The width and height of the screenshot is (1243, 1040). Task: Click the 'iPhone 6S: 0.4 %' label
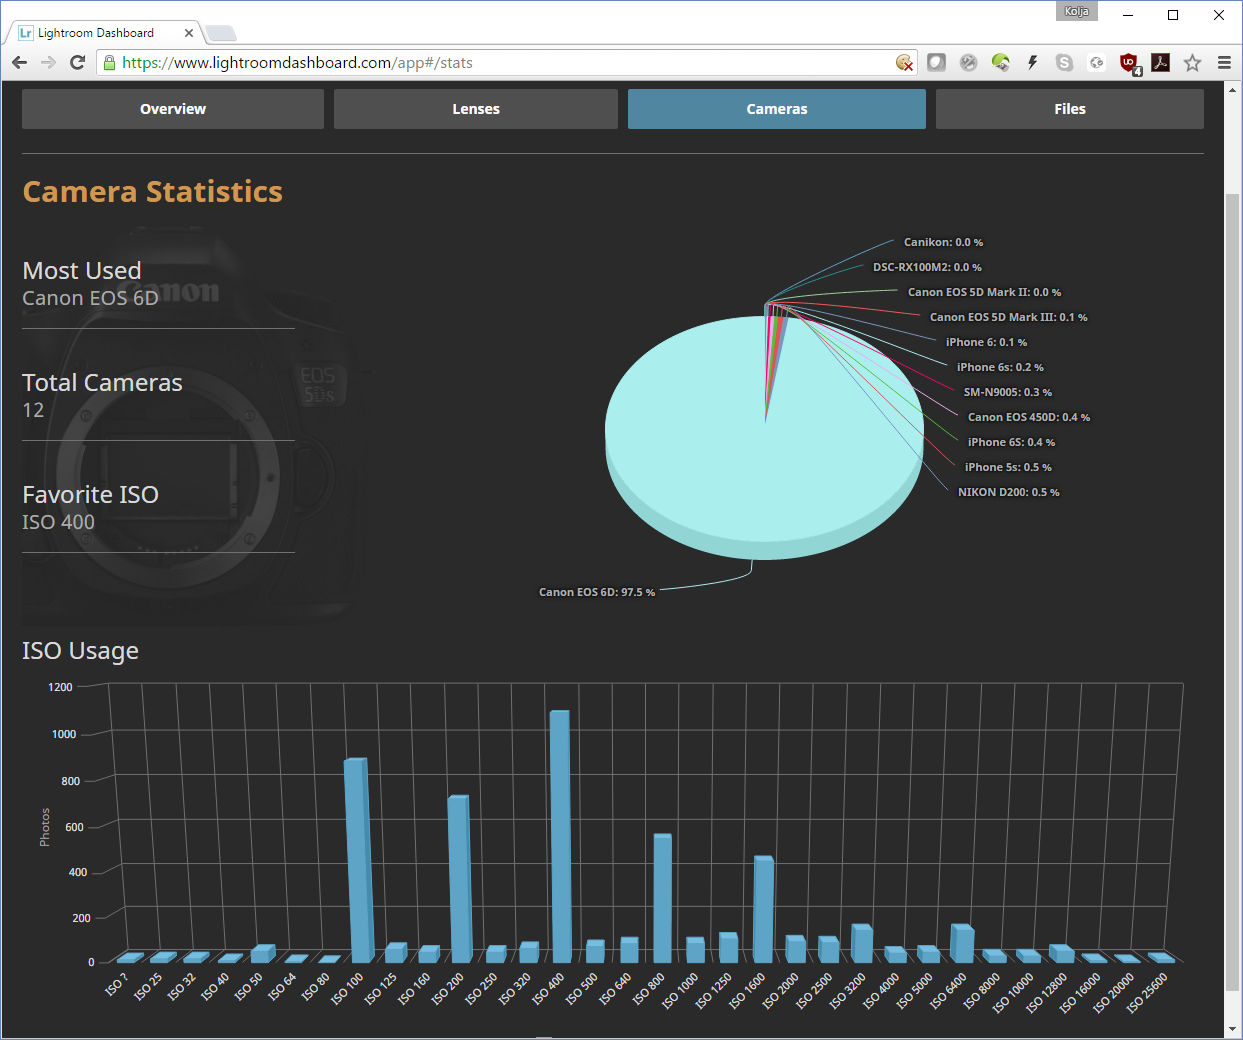point(1011,442)
